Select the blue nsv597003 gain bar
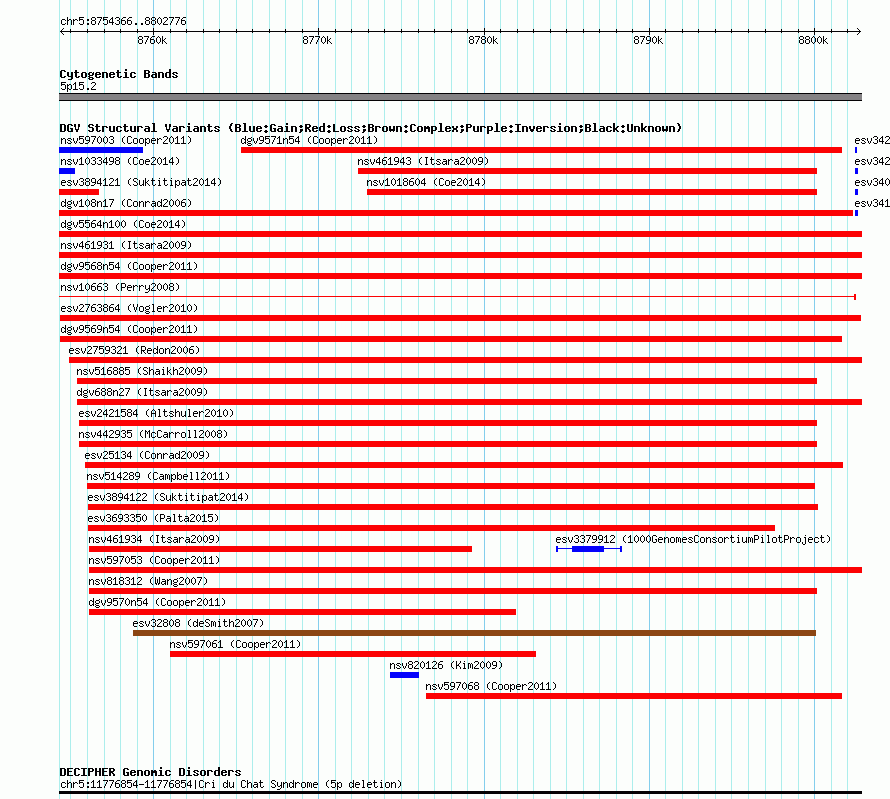Viewport: 890px width, 799px height. click(x=101, y=150)
